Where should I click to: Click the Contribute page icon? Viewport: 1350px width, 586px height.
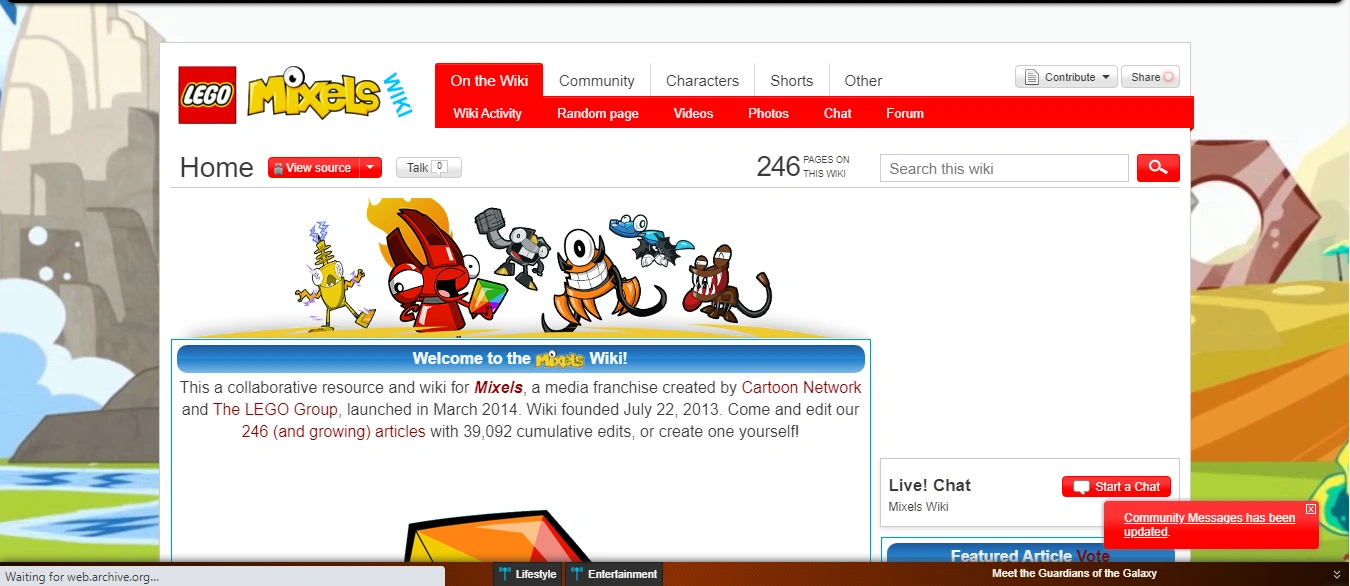pyautogui.click(x=1032, y=77)
